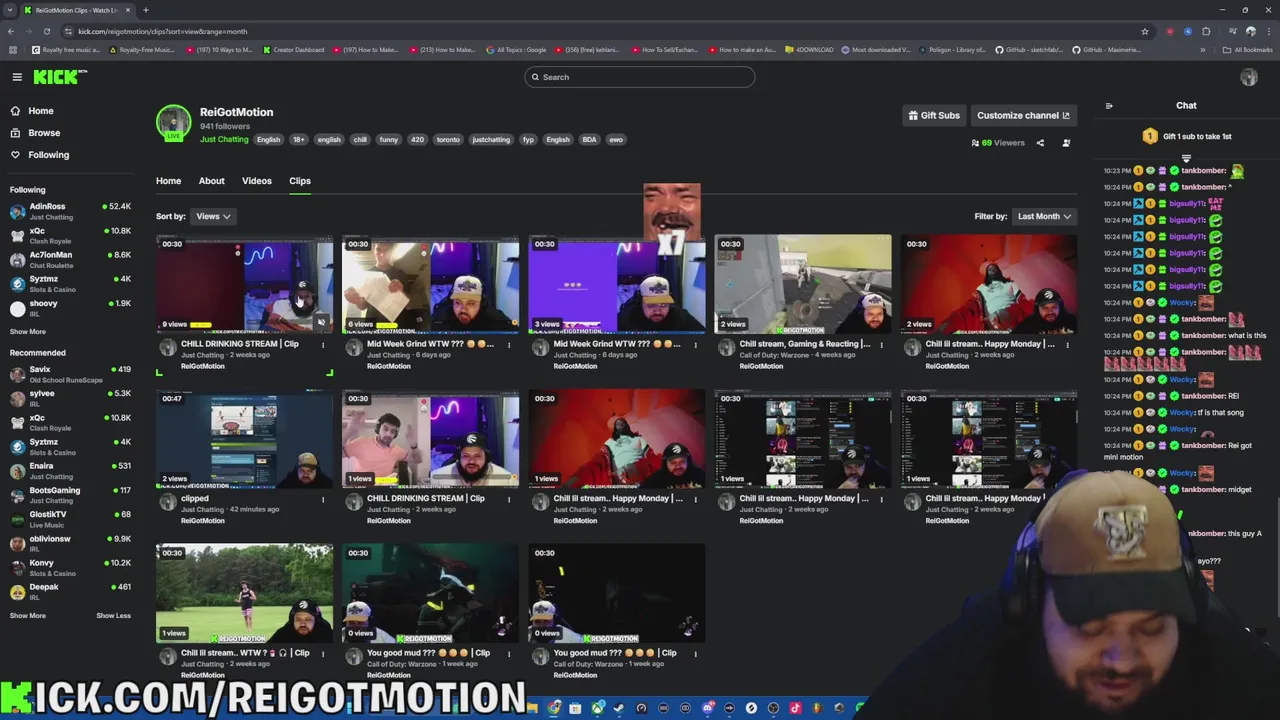Play the 0:30 outdoor park clip thumbnail

point(244,592)
